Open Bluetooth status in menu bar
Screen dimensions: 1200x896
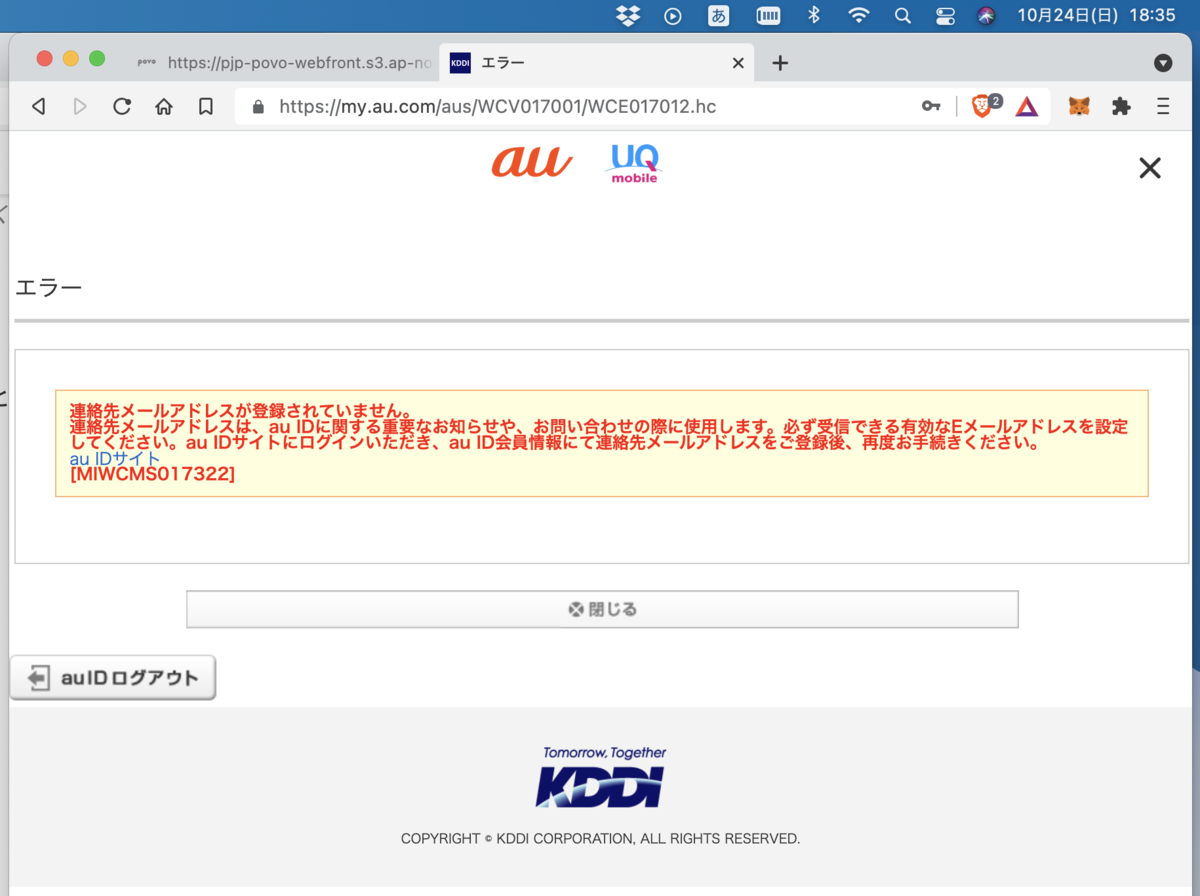813,15
